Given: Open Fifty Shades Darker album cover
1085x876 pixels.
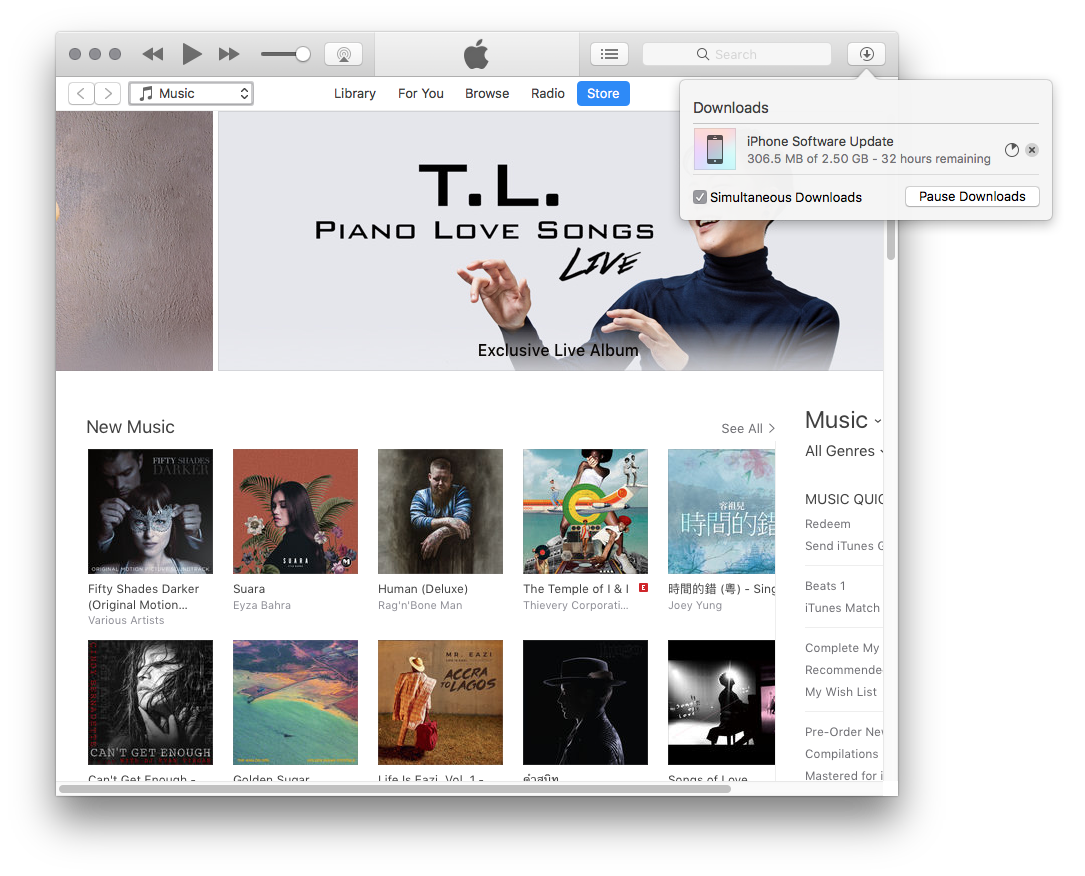Looking at the screenshot, I should click(x=150, y=511).
